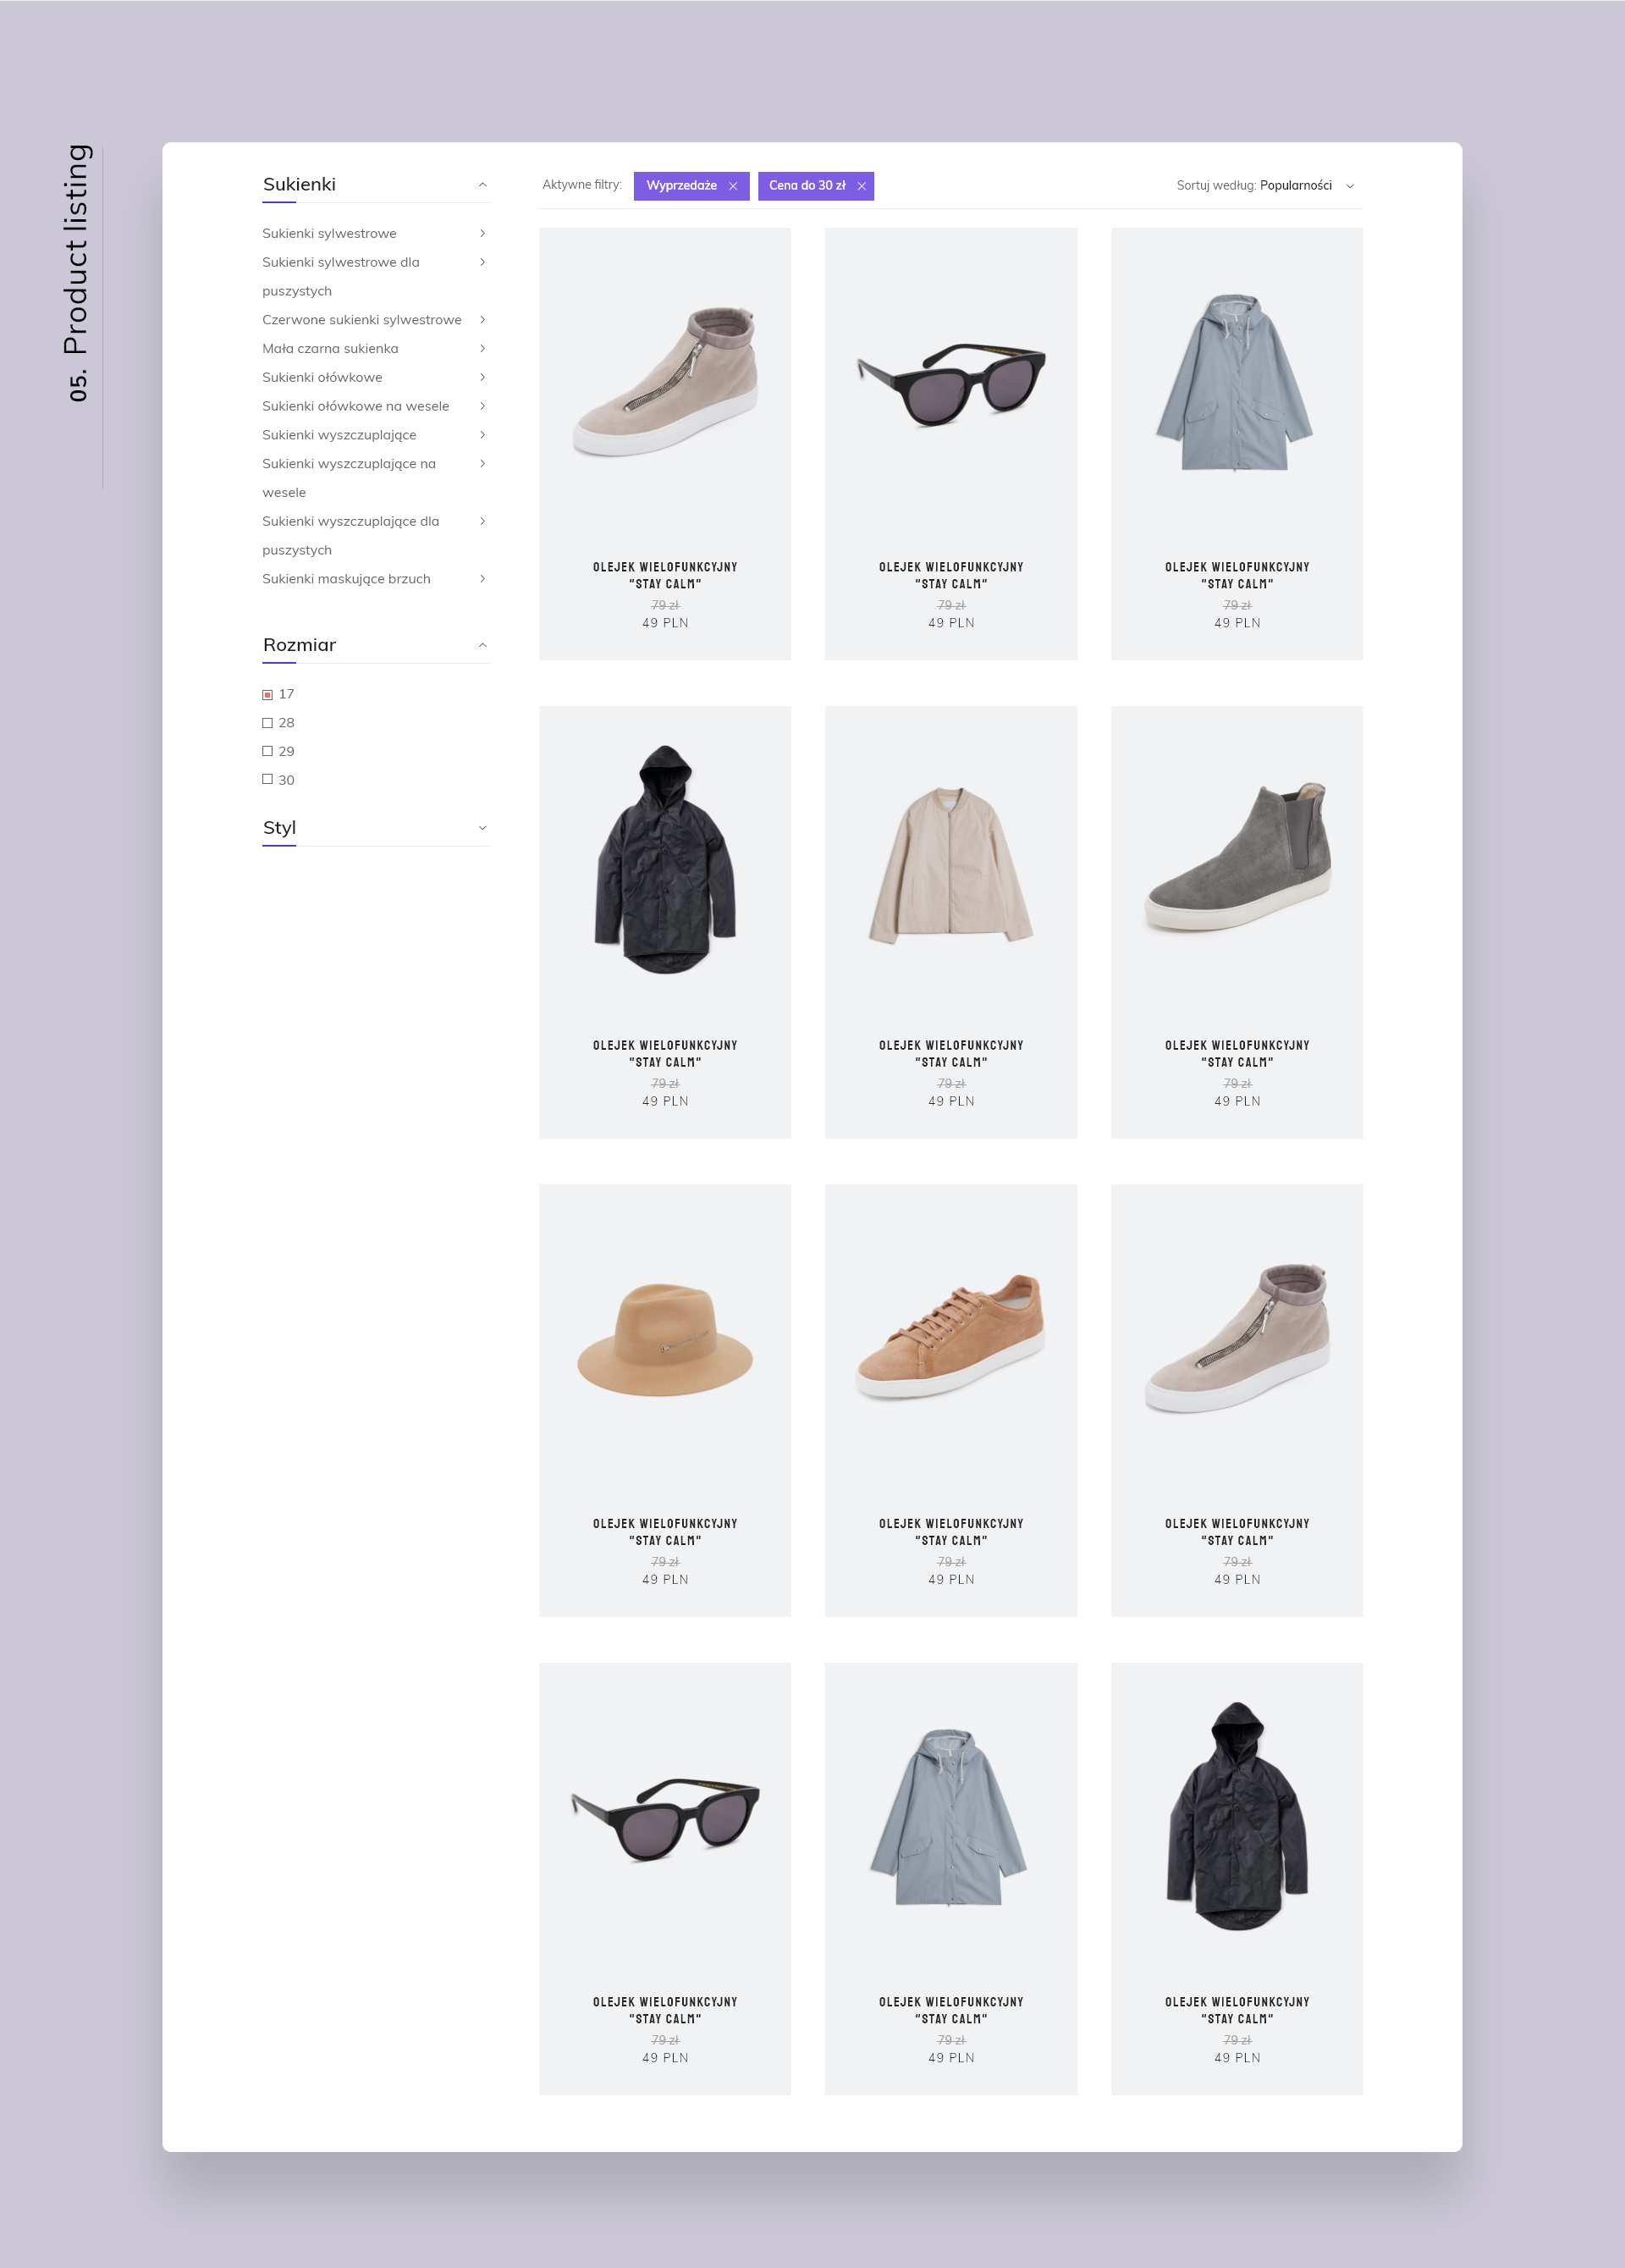
Task: Enable the size 30 checkbox
Action: (x=267, y=779)
